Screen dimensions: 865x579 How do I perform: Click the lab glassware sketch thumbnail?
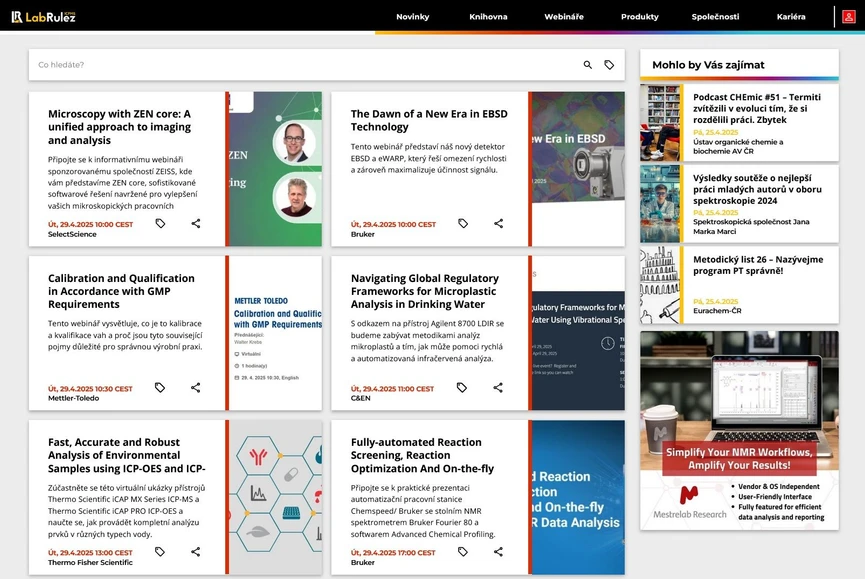tap(660, 285)
